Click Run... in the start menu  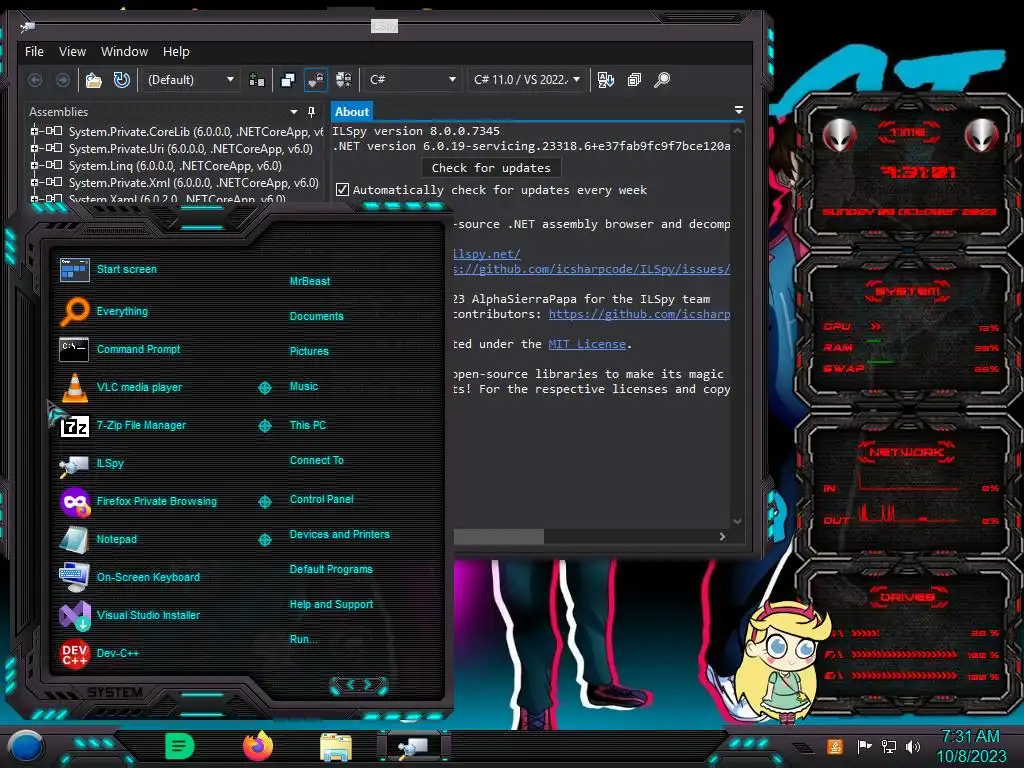[x=304, y=639]
